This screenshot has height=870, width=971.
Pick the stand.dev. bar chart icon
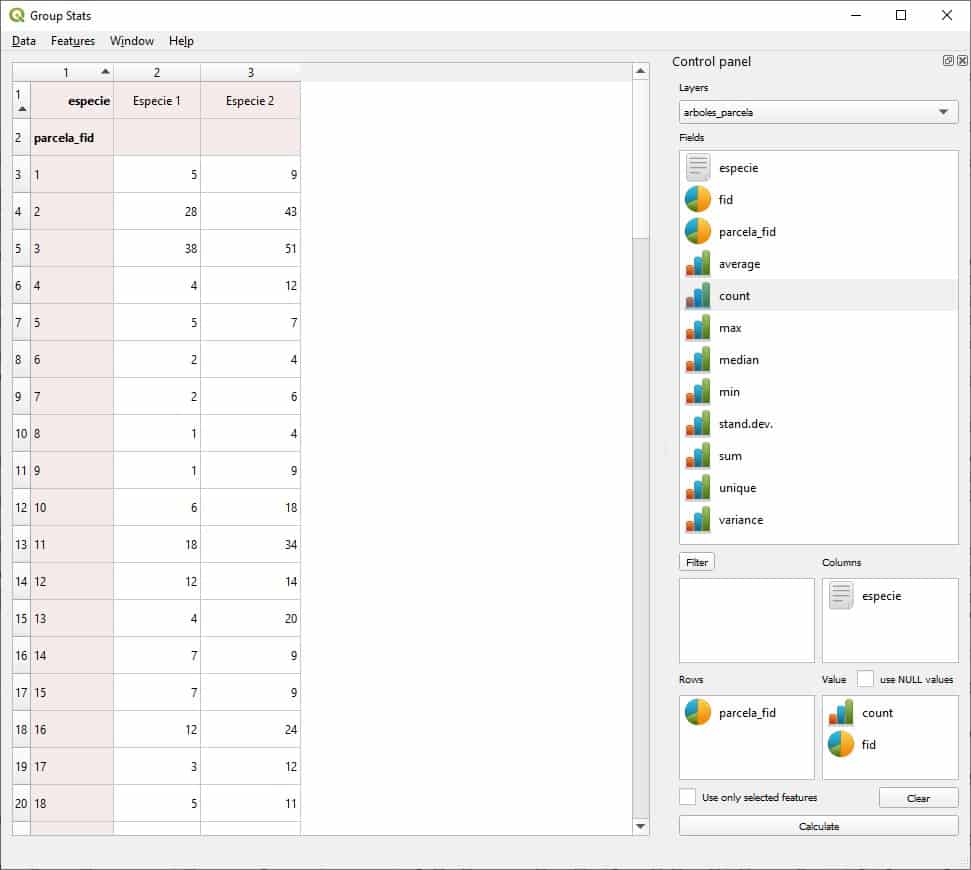(698, 424)
